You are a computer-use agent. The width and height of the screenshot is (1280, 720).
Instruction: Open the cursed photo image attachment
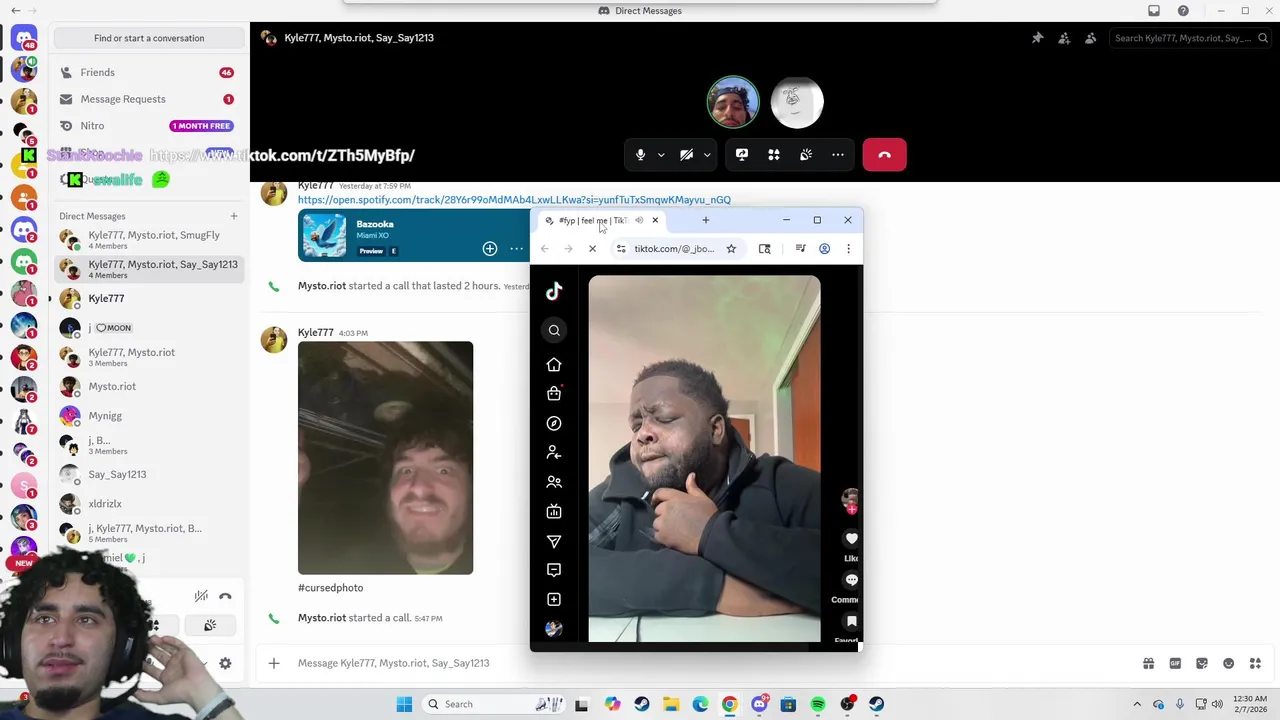pos(385,458)
